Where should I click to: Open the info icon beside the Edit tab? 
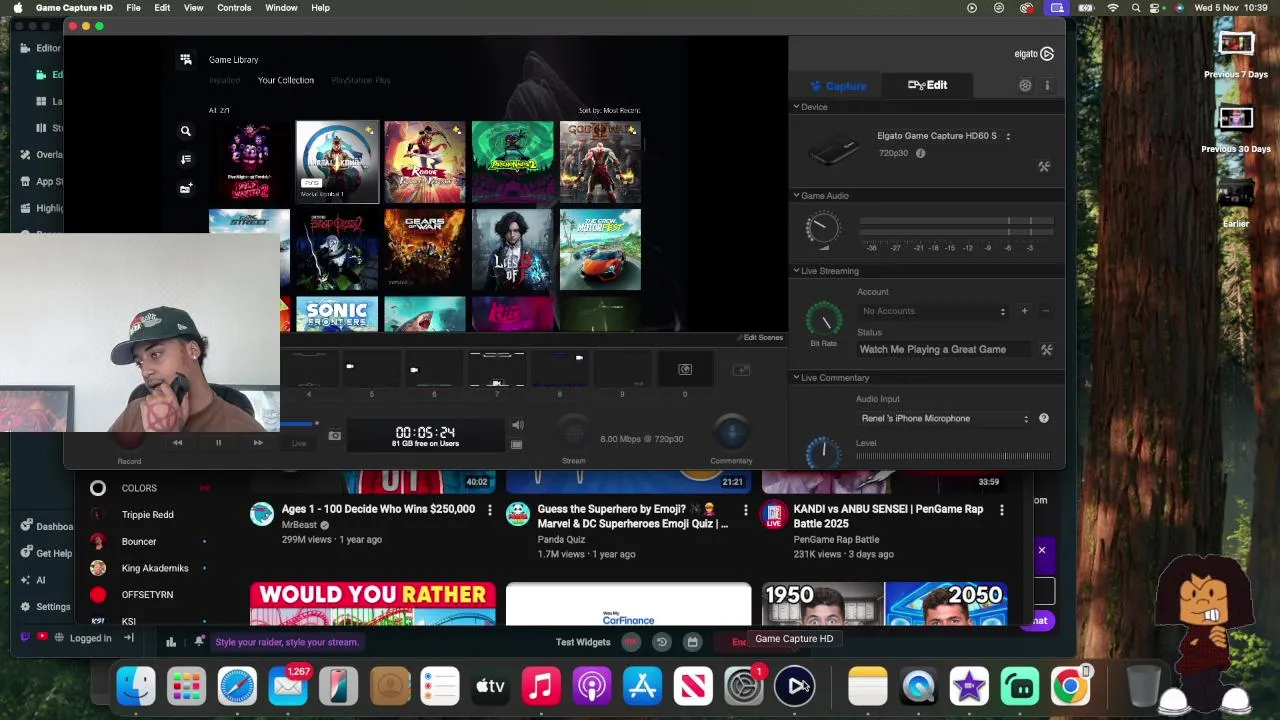(1047, 86)
